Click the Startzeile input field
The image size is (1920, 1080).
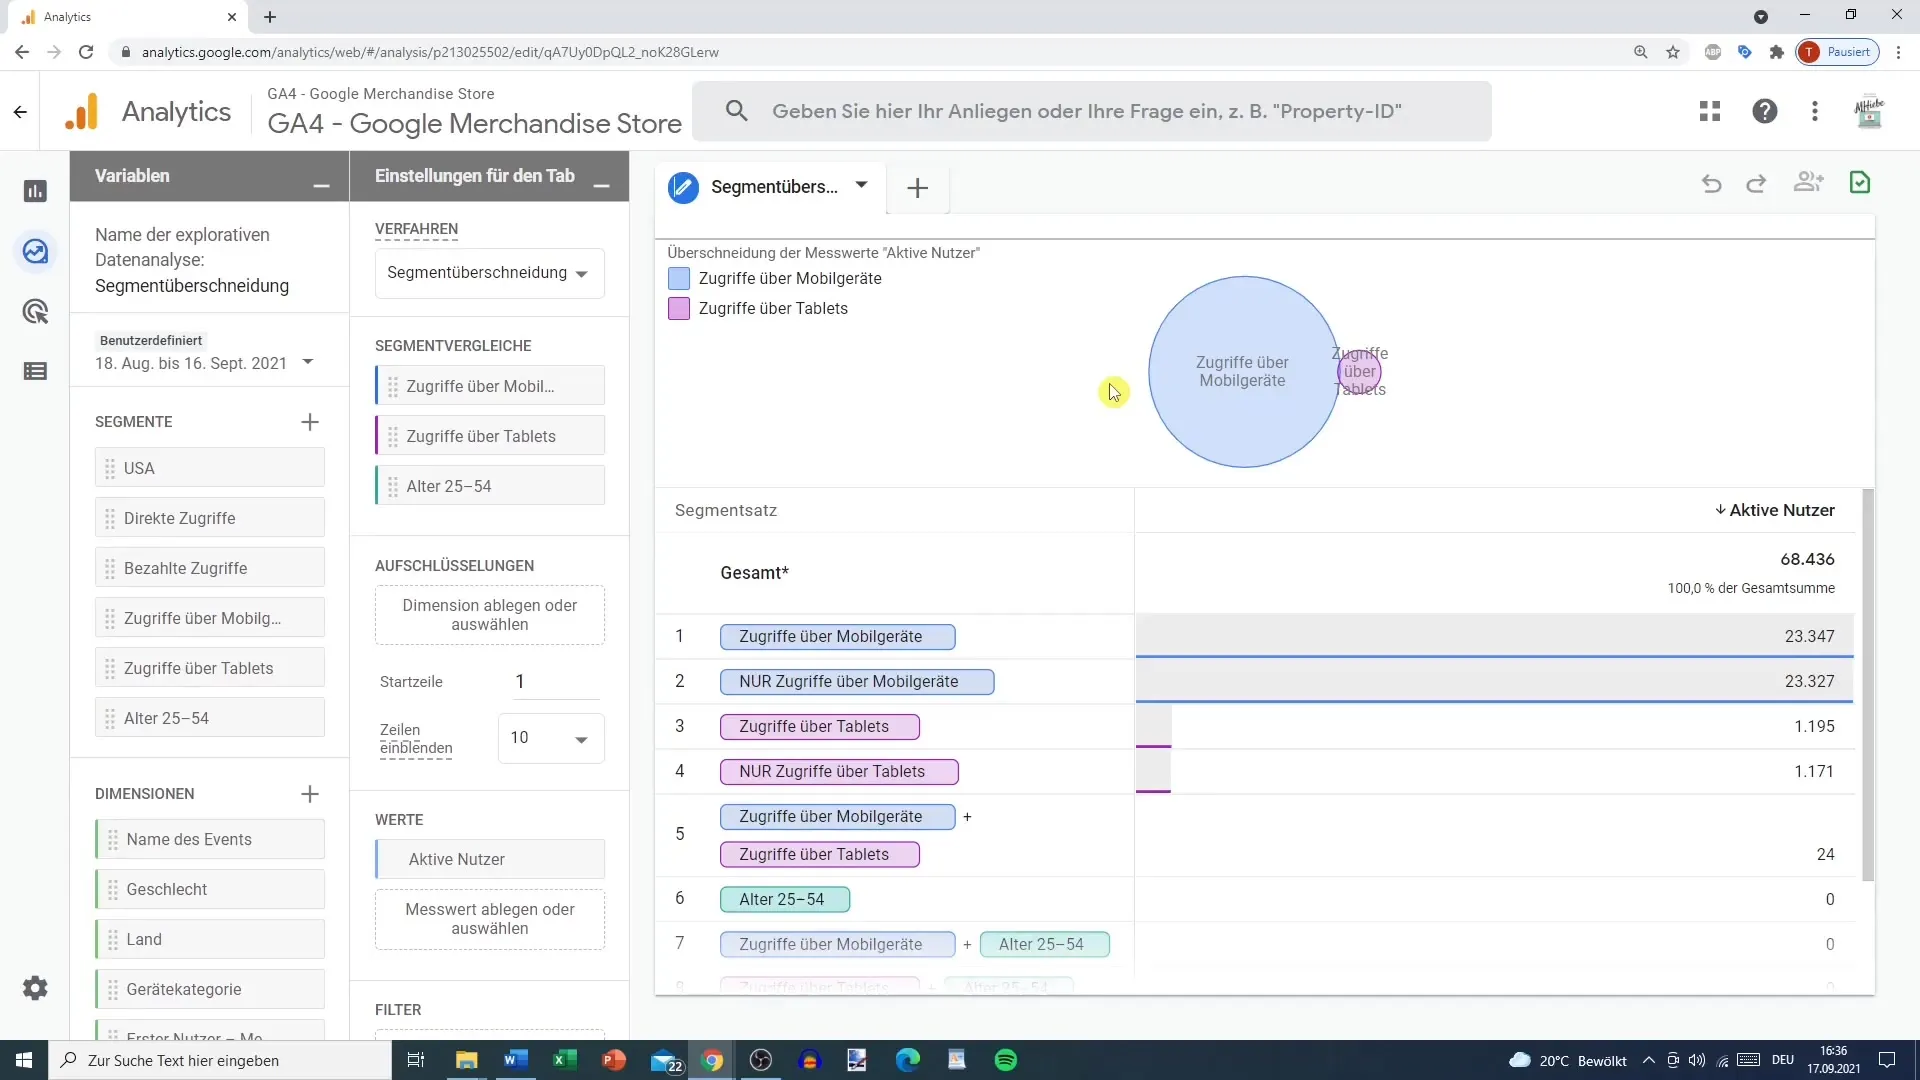[555, 682]
